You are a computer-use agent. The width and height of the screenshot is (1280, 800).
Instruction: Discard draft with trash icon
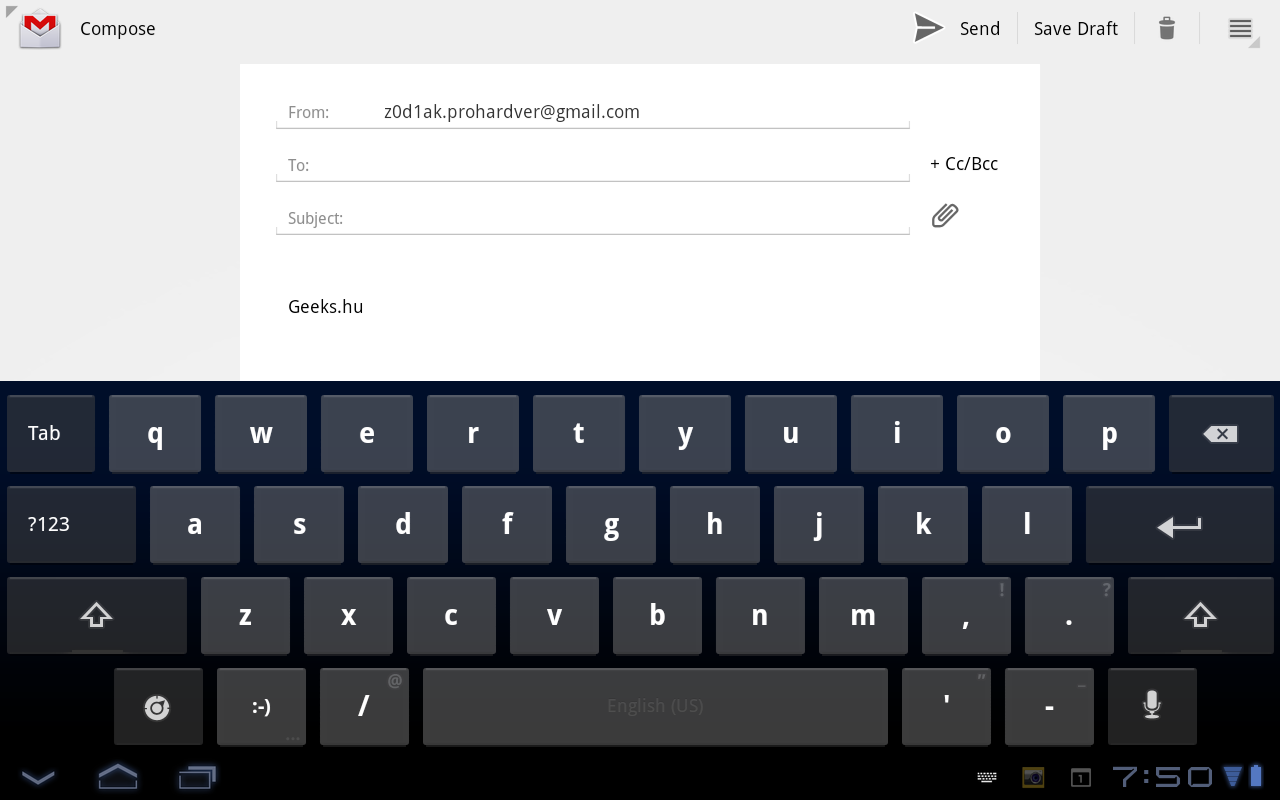pos(1166,28)
